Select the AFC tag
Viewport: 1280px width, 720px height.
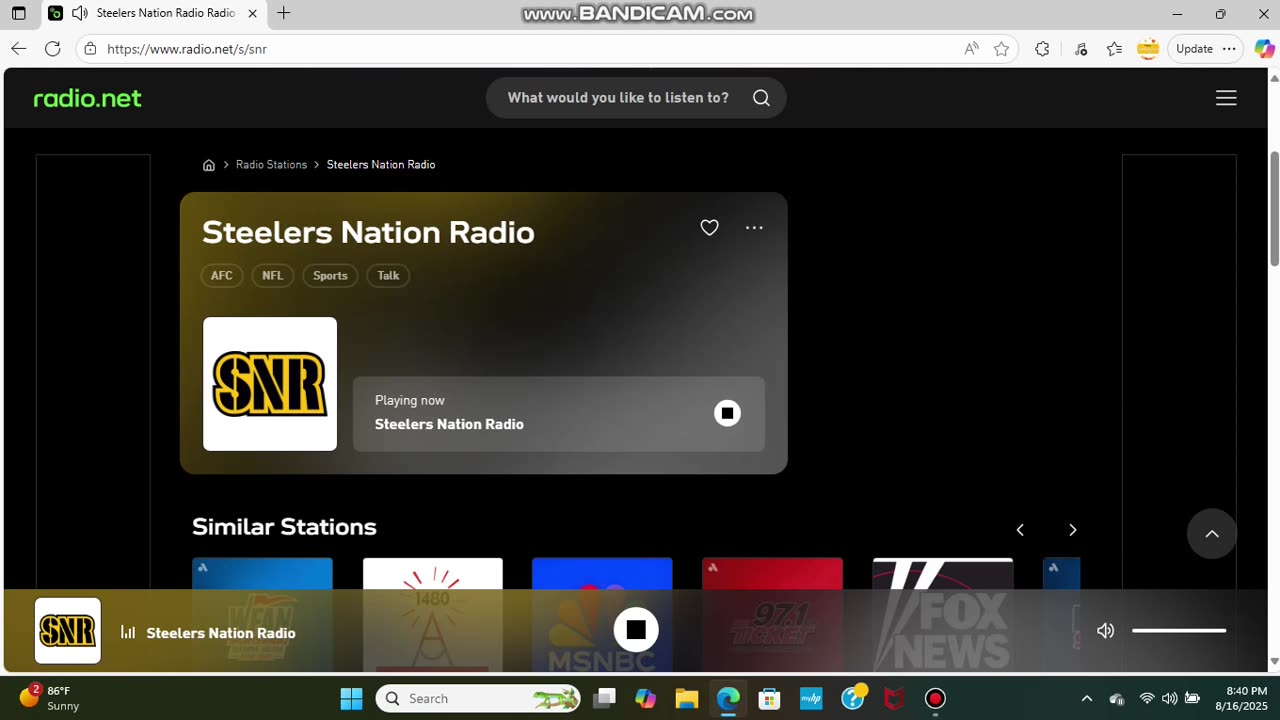tap(222, 276)
